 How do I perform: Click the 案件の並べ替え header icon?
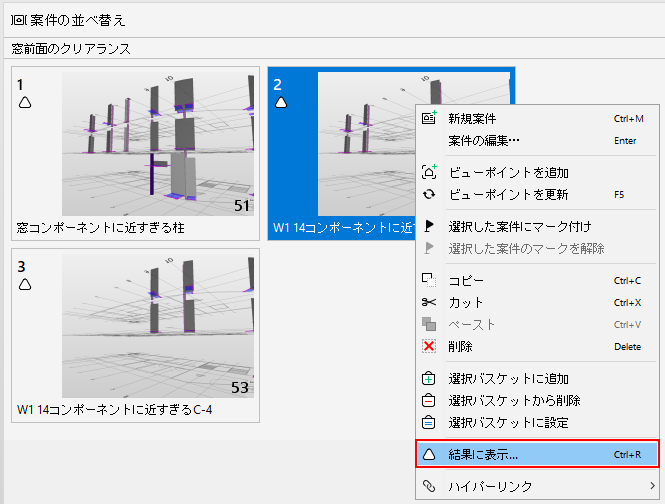click(x=18, y=20)
